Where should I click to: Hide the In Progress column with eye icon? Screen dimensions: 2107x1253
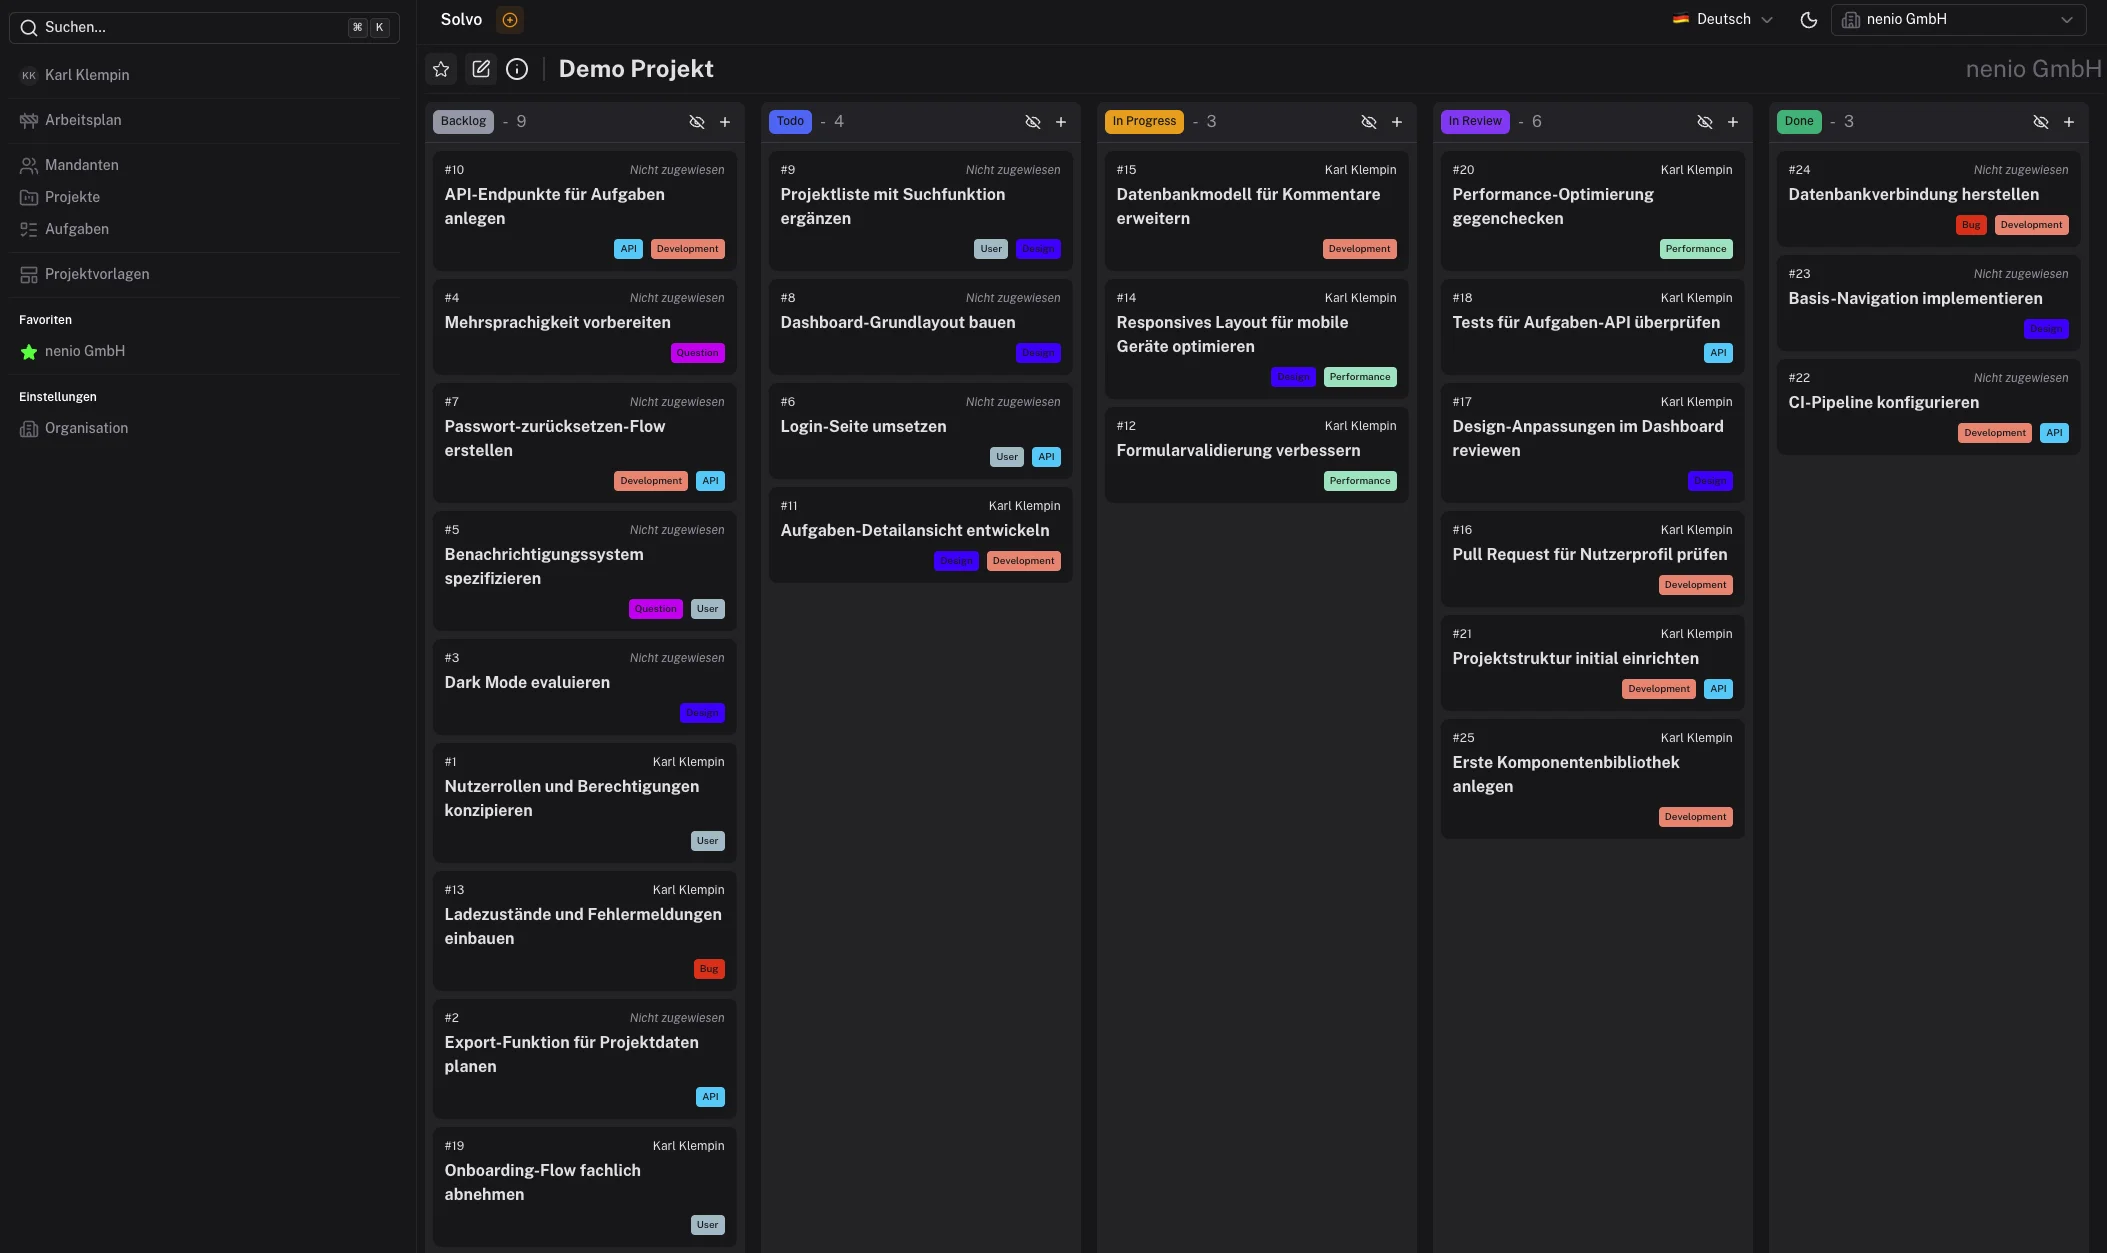click(x=1369, y=122)
